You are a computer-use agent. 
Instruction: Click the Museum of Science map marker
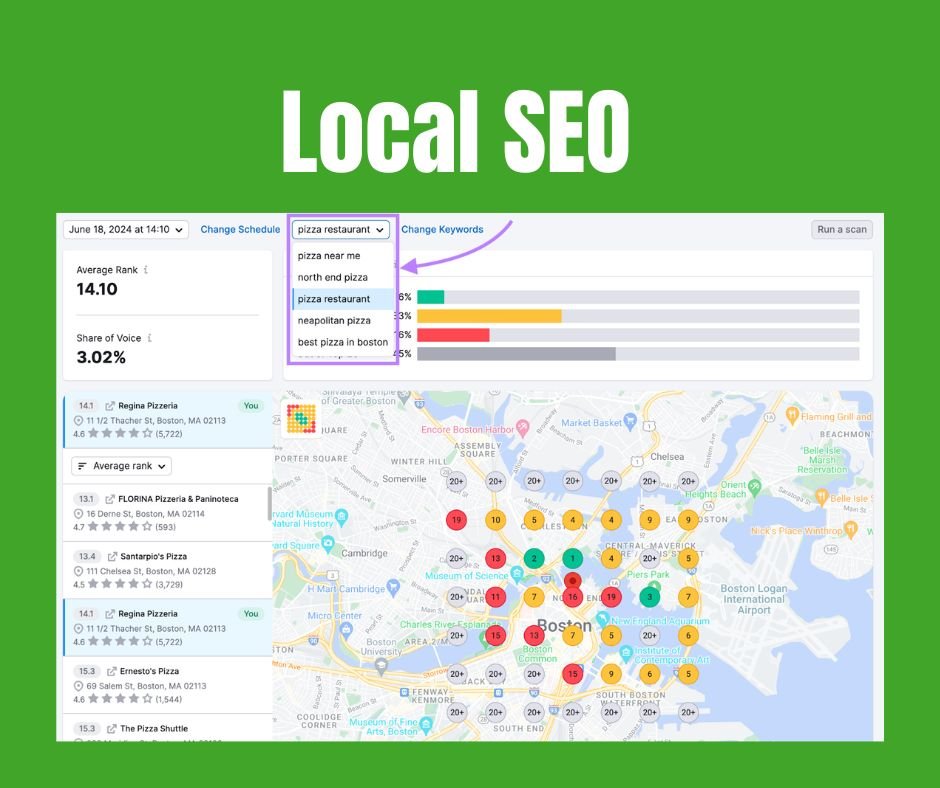(x=516, y=573)
